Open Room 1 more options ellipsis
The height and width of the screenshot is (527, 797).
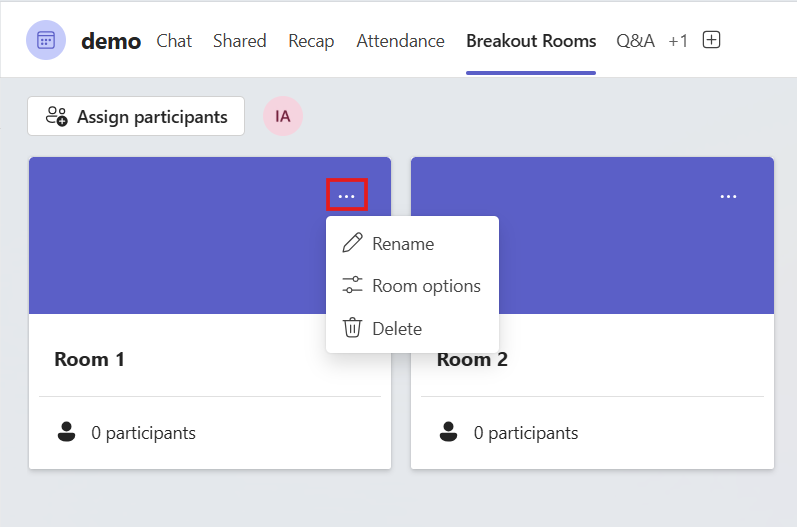[x=346, y=196]
